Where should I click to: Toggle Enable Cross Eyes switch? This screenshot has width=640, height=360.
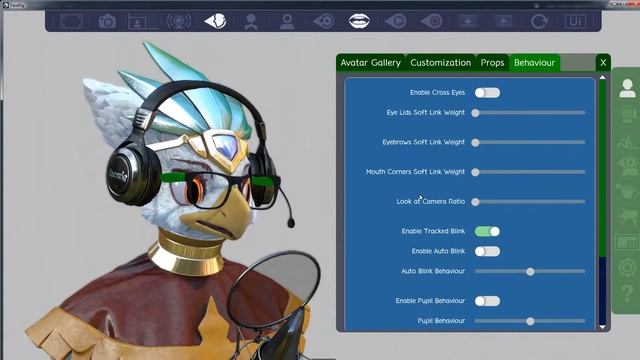pos(487,93)
